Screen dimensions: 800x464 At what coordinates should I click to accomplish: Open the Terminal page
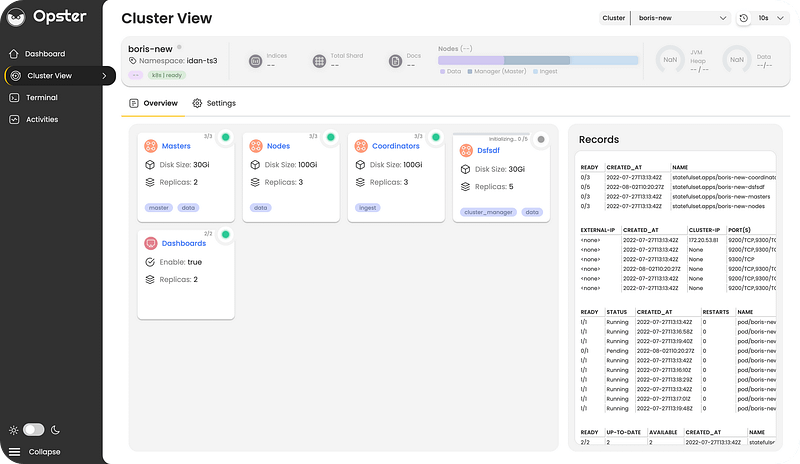(x=42, y=97)
